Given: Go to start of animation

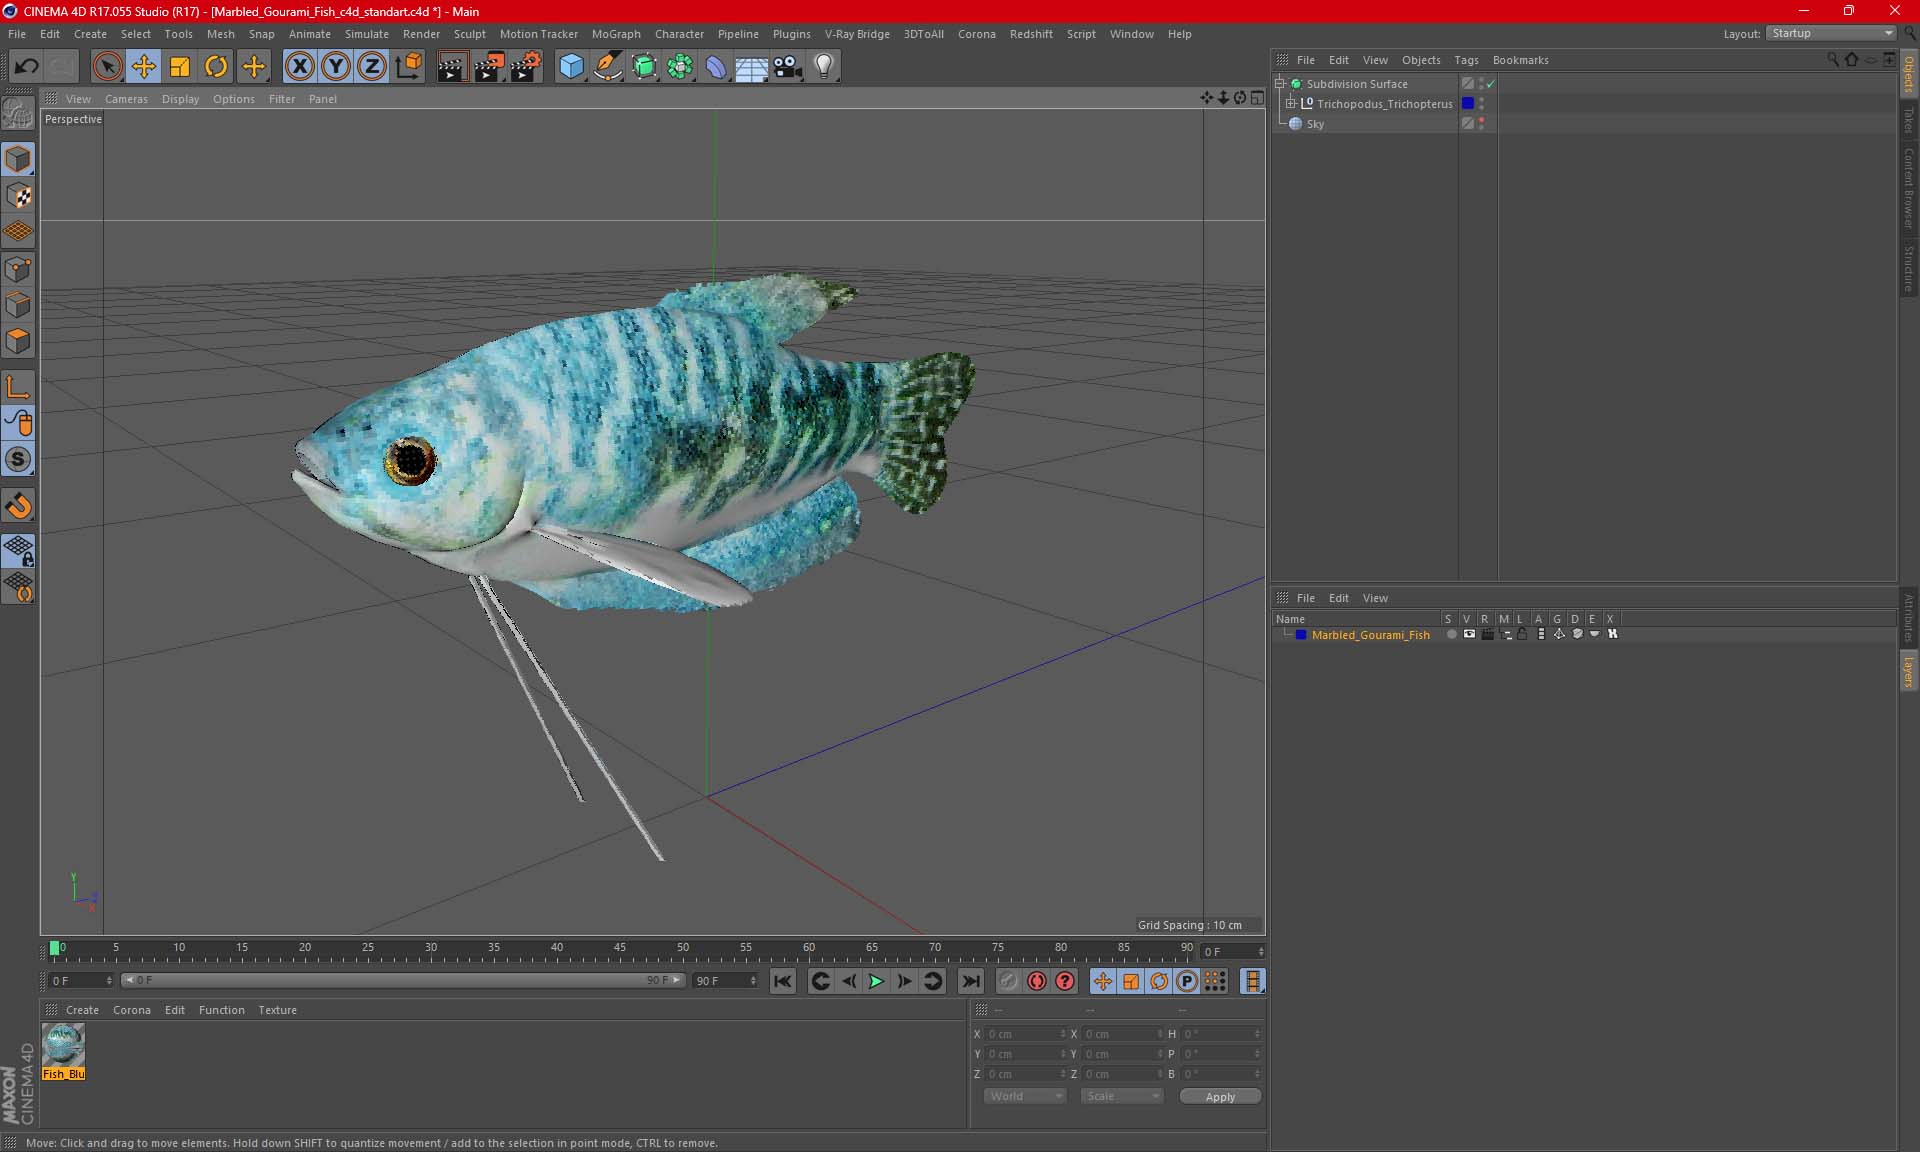Looking at the screenshot, I should [x=783, y=981].
